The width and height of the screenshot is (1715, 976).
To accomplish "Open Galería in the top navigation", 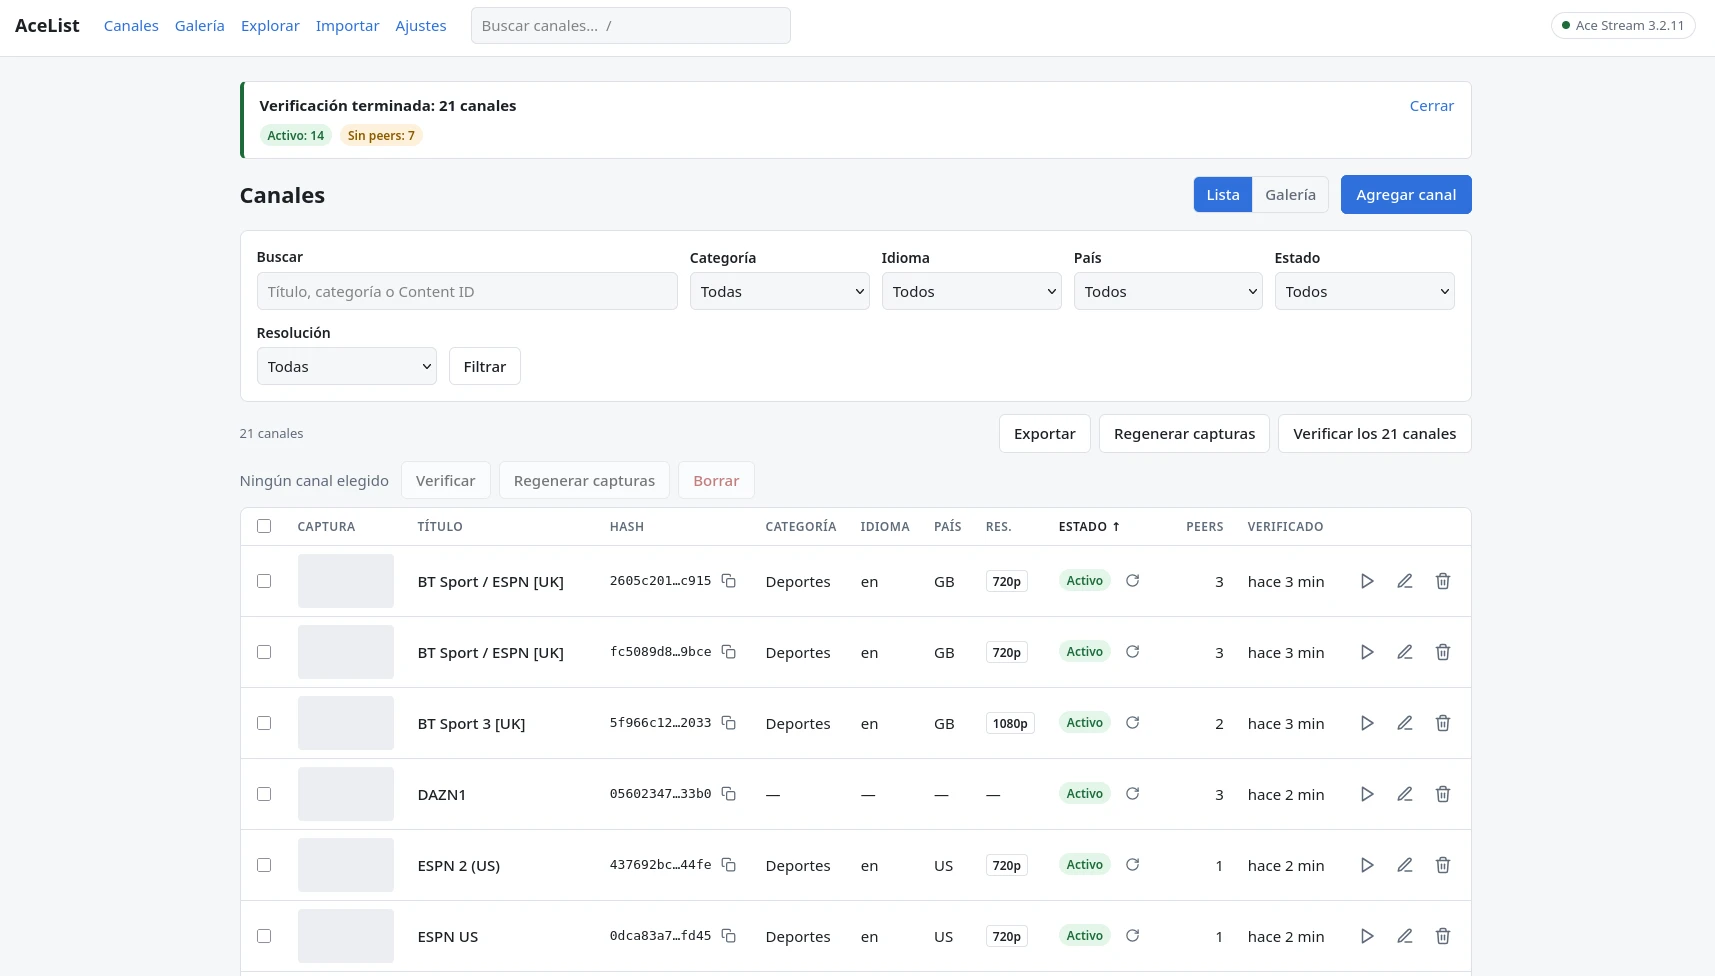I will 200,26.
